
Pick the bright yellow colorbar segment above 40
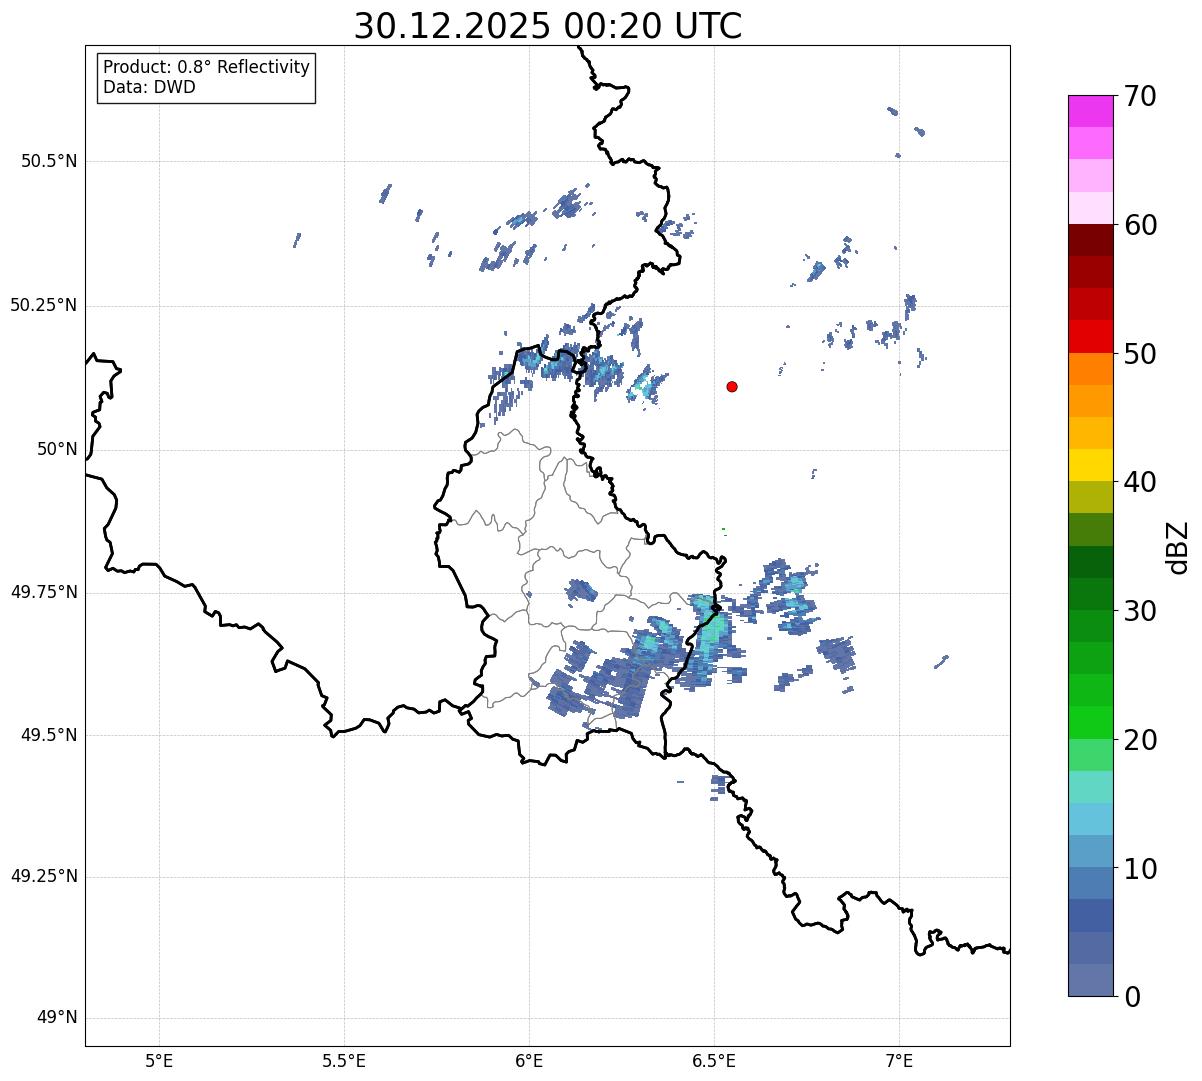coord(1090,465)
